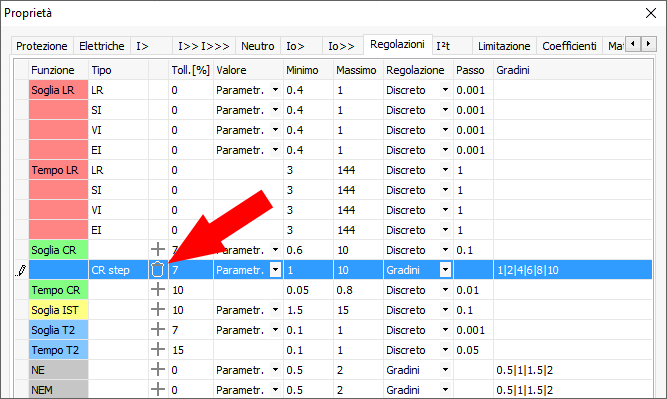Select the green Soglia CR function cell

pyautogui.click(x=58, y=250)
